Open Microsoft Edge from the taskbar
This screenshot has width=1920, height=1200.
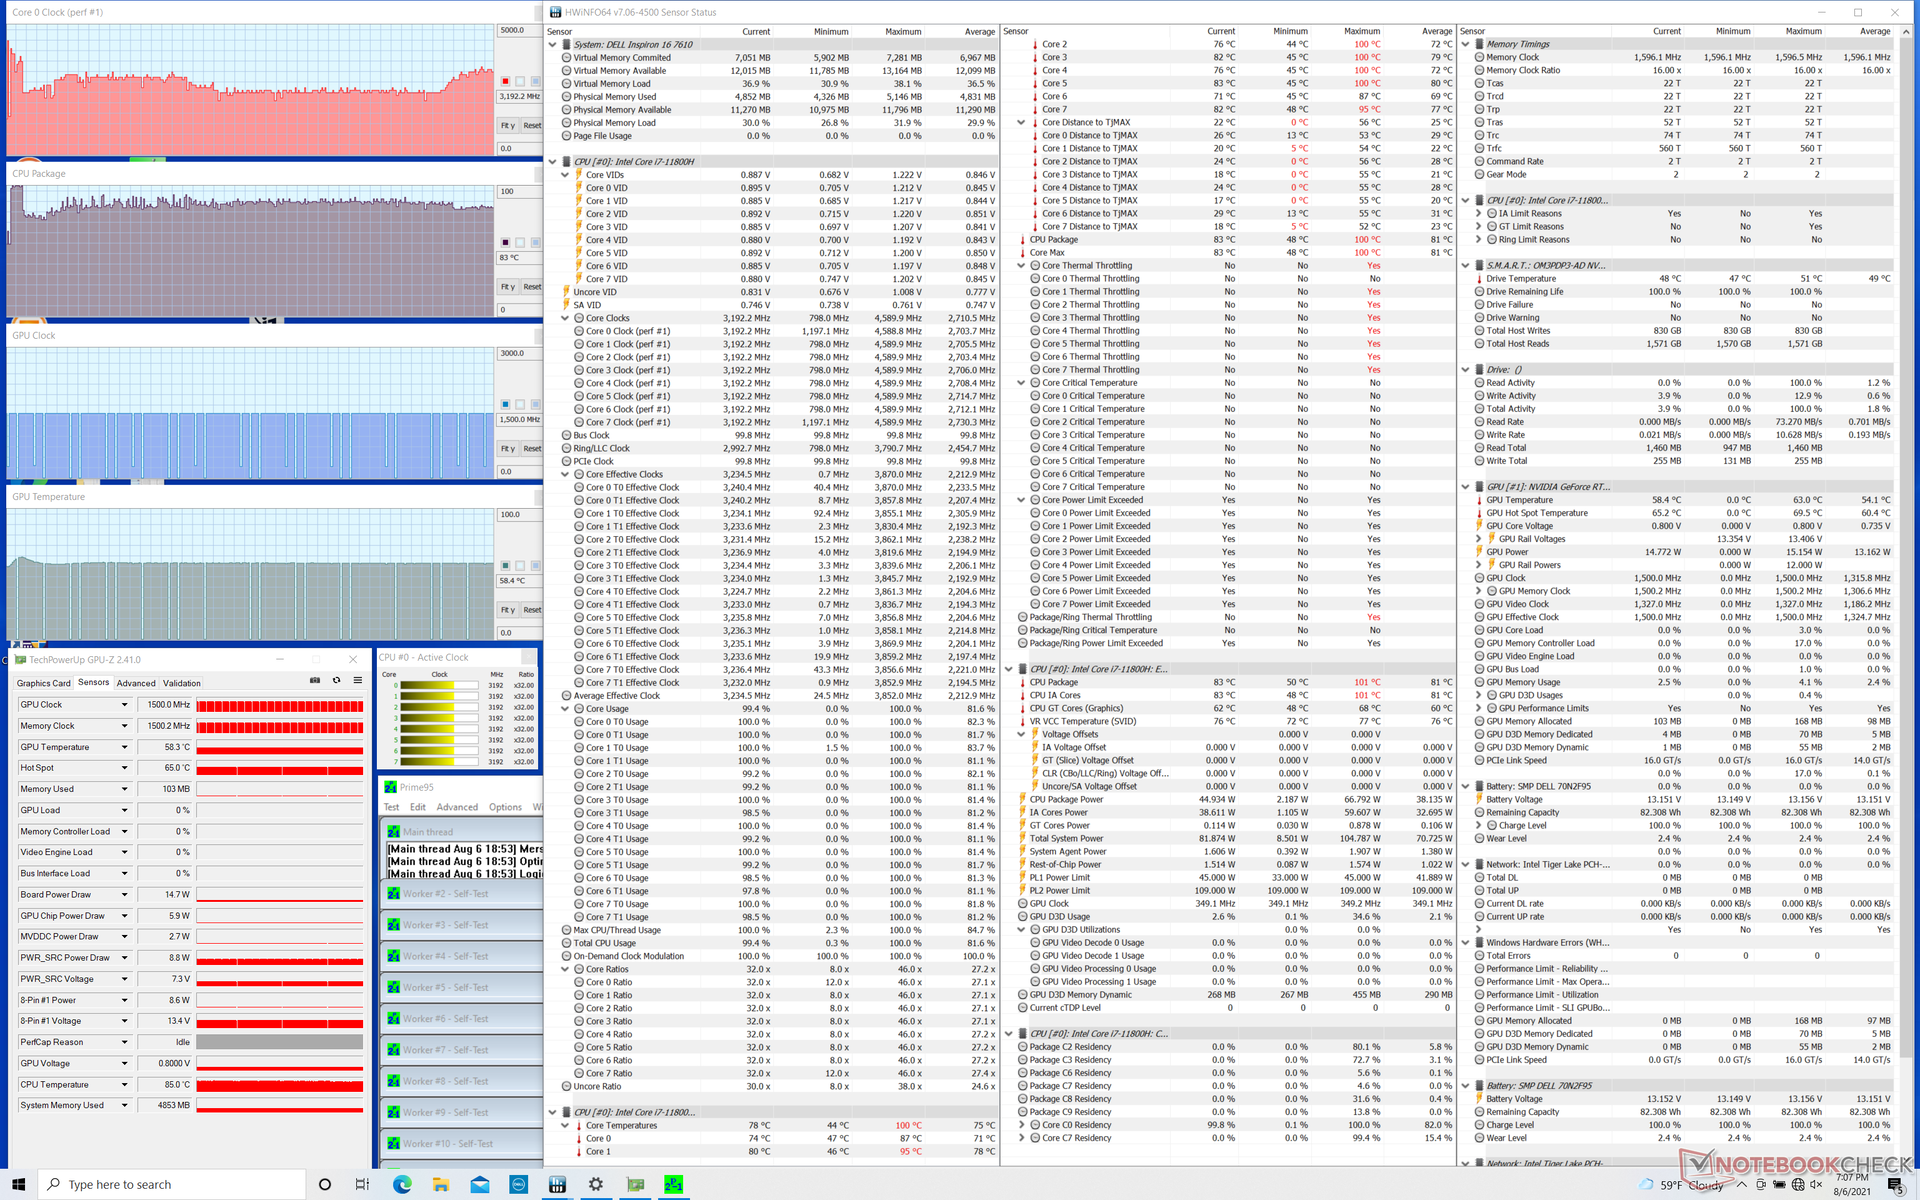(402, 1184)
